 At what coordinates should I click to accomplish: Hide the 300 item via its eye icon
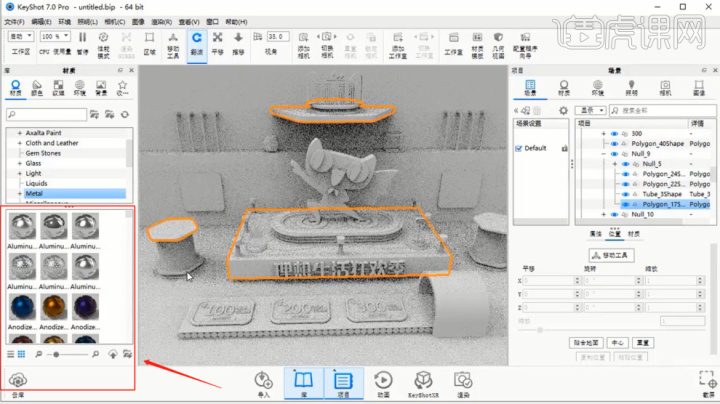614,134
